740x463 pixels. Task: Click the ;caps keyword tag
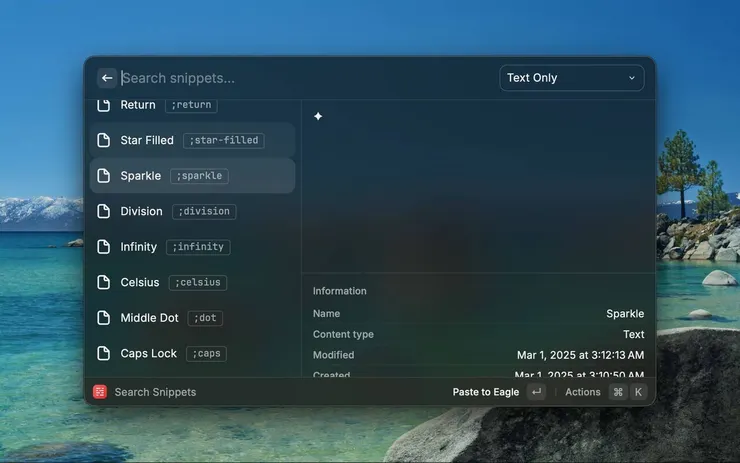206,354
